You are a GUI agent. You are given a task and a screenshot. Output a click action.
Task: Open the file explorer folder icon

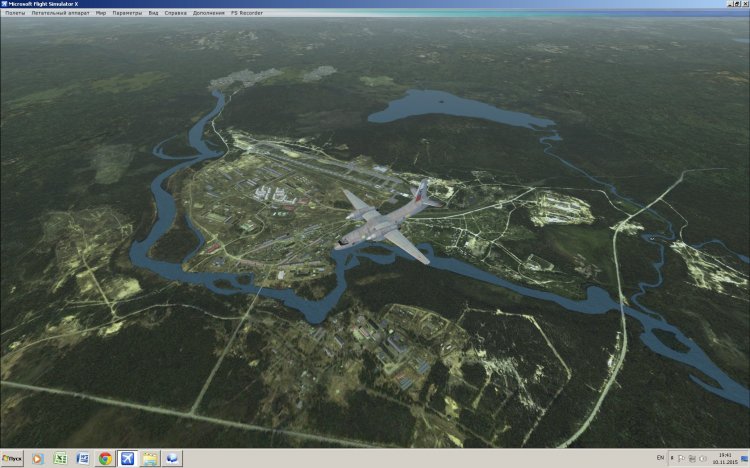150,458
